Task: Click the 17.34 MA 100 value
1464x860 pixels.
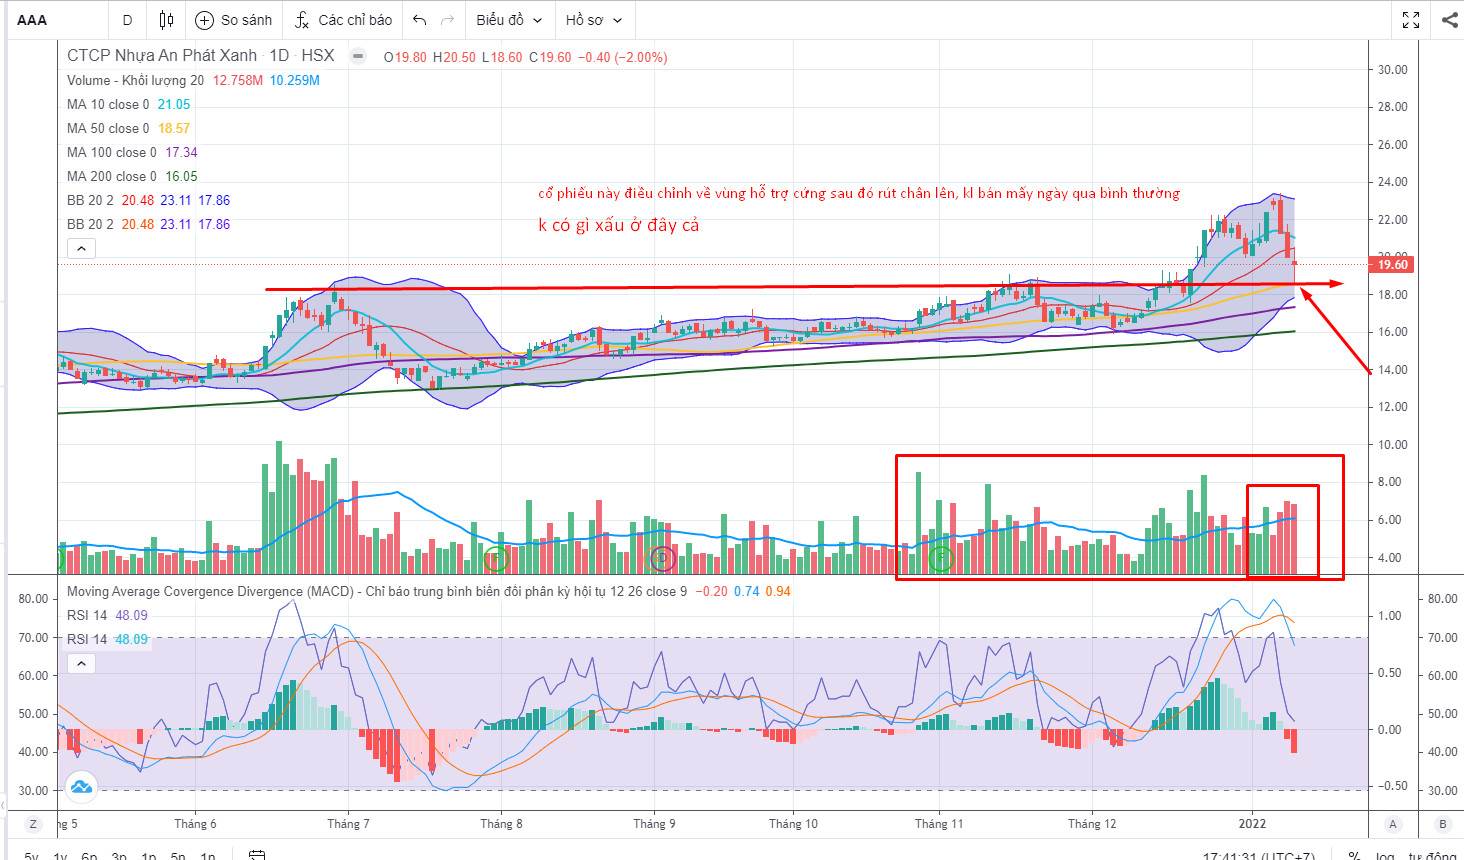Action: pyautogui.click(x=181, y=152)
